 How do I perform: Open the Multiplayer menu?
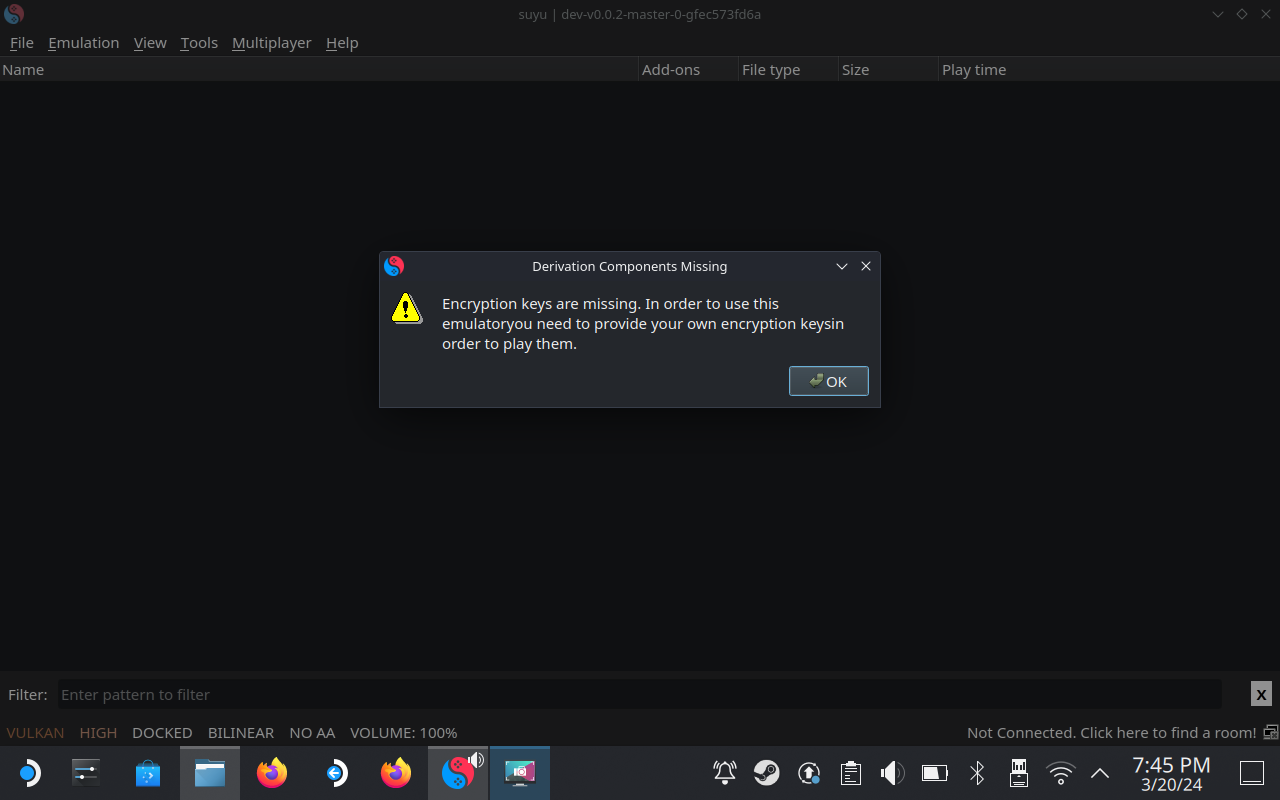pyautogui.click(x=272, y=43)
